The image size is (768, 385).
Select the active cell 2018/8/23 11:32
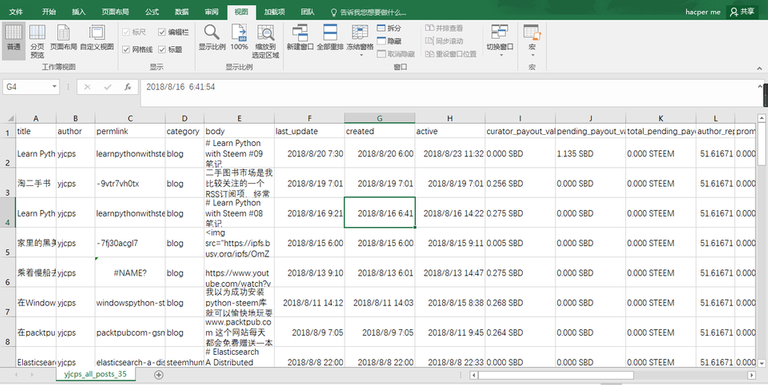click(450, 153)
